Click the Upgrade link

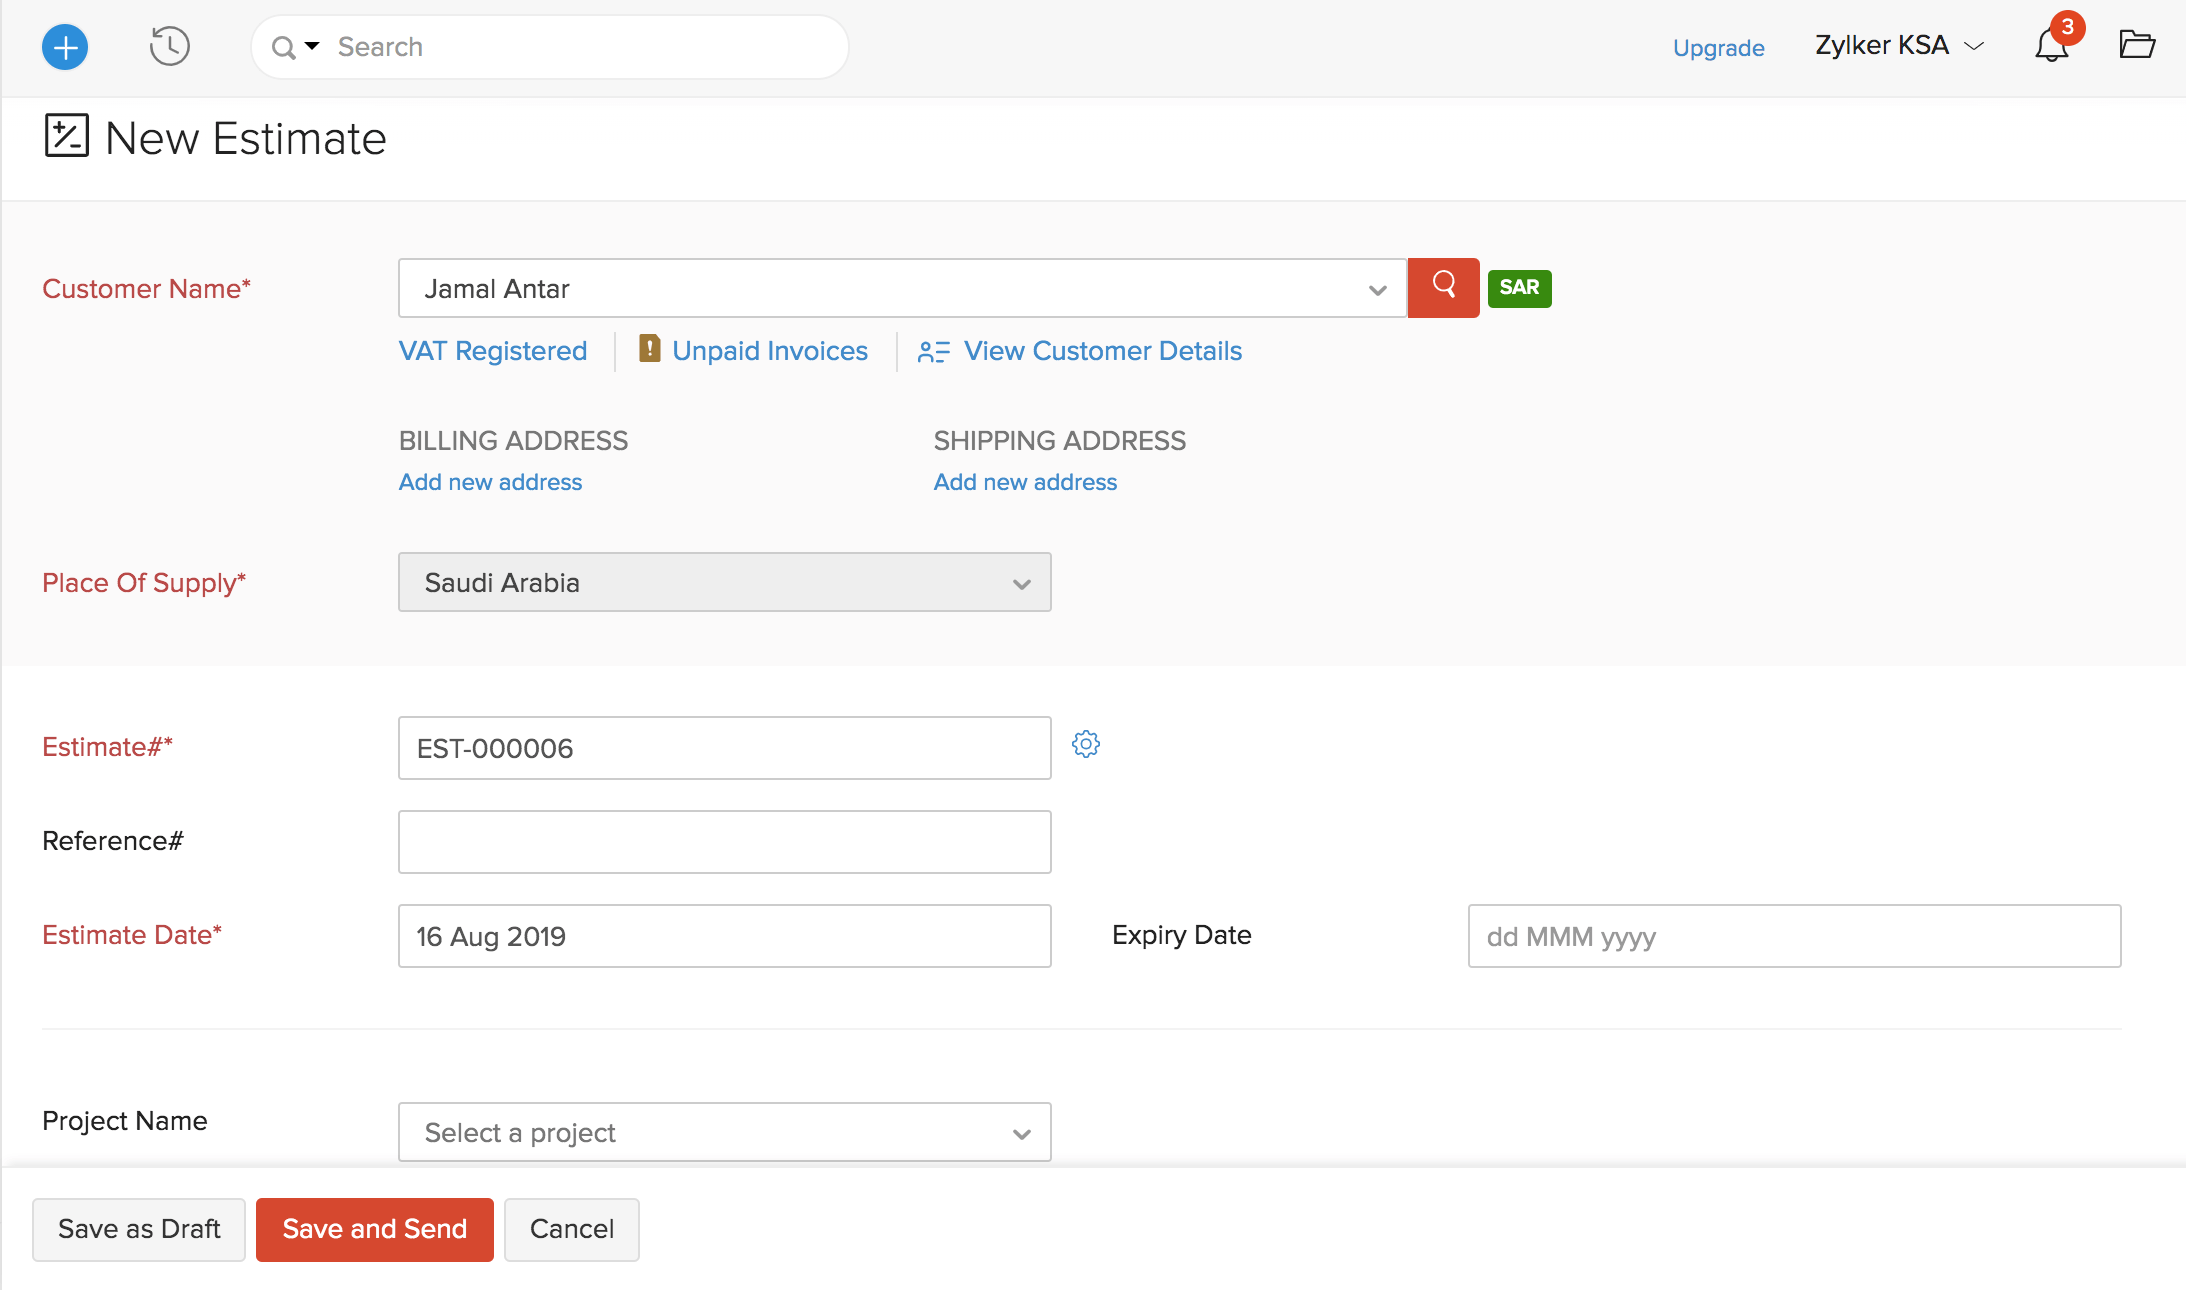[x=1718, y=48]
